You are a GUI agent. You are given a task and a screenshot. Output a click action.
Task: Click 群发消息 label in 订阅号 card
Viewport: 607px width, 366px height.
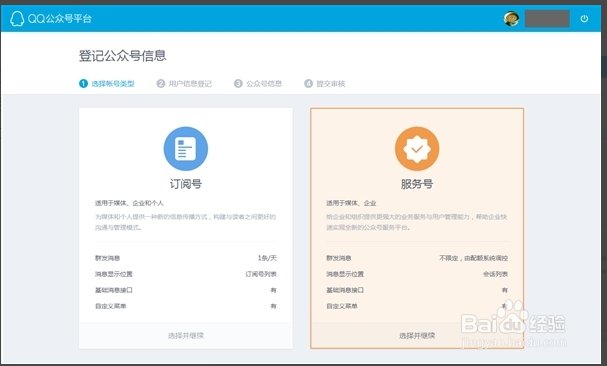108,258
